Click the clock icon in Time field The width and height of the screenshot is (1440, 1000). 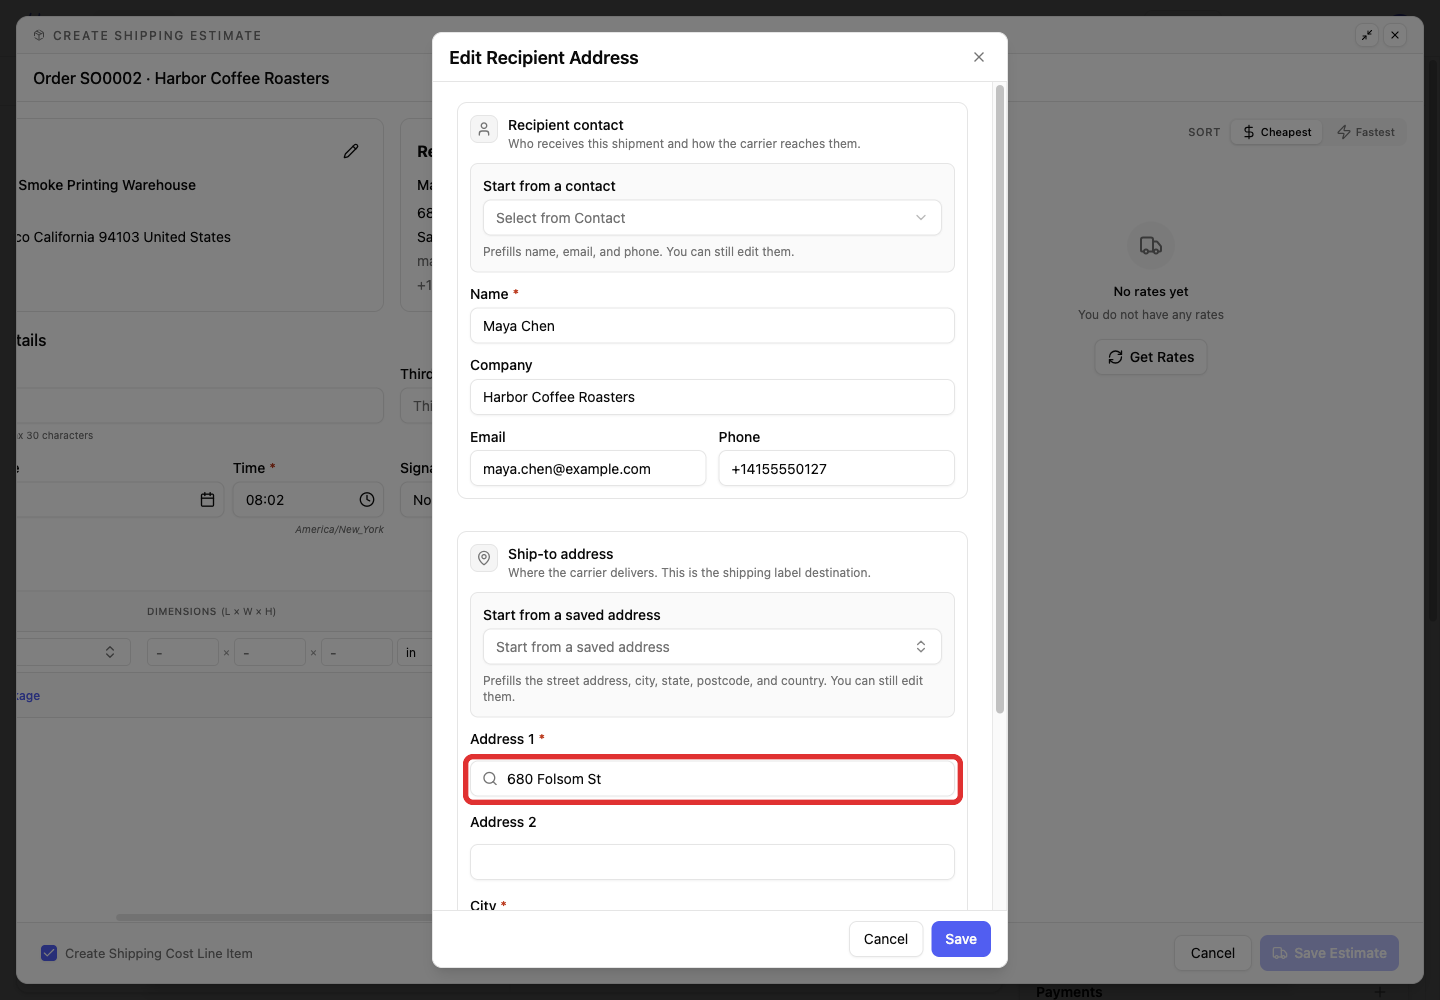(x=367, y=500)
